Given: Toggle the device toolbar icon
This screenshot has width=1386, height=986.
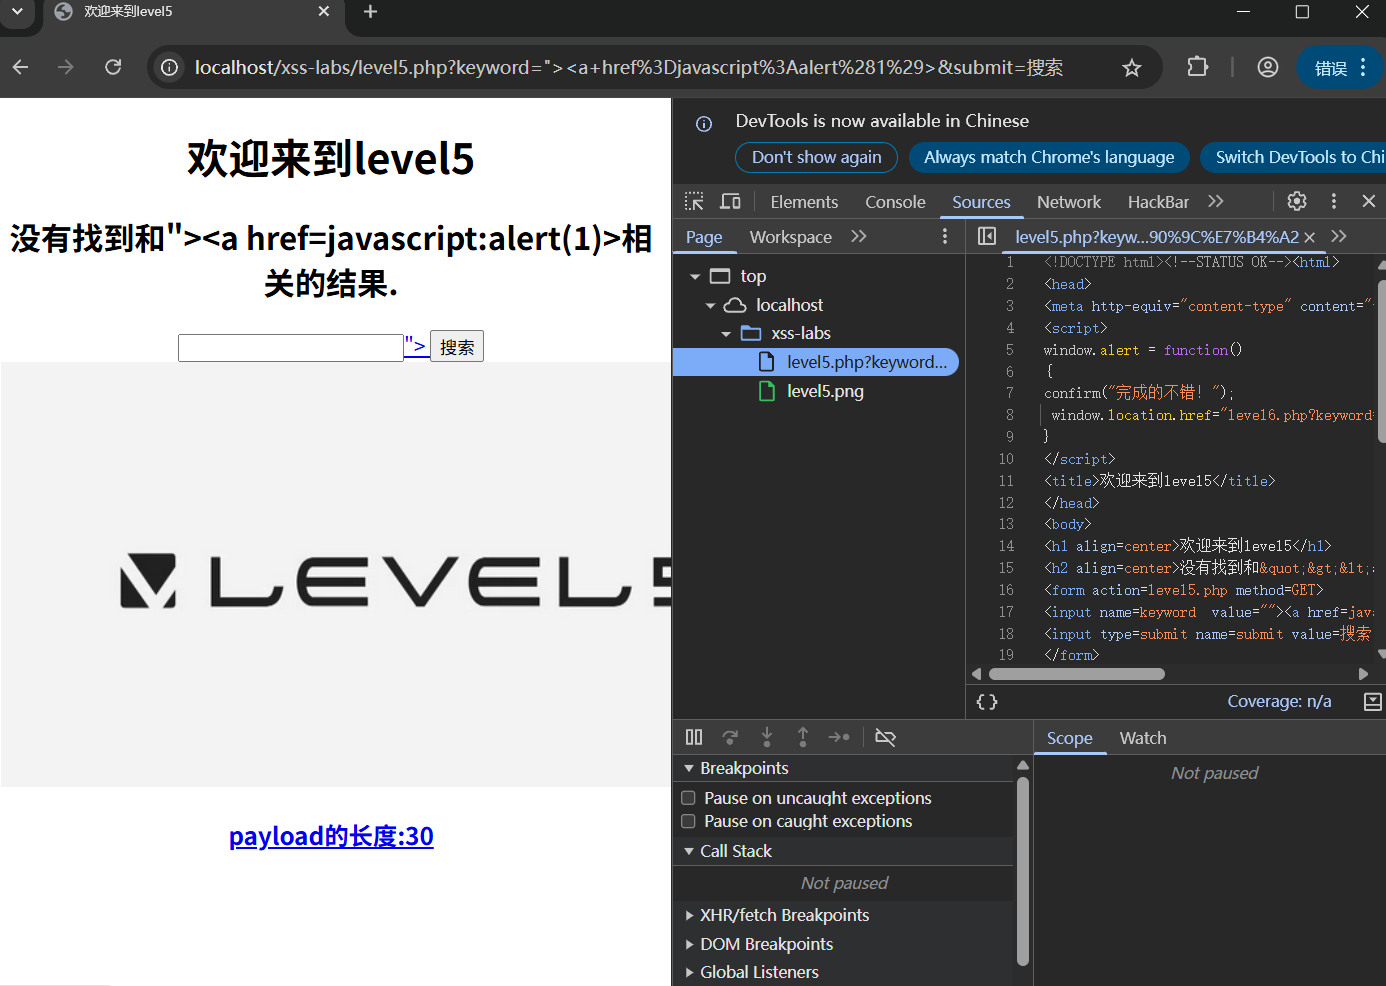Looking at the screenshot, I should (x=731, y=201).
